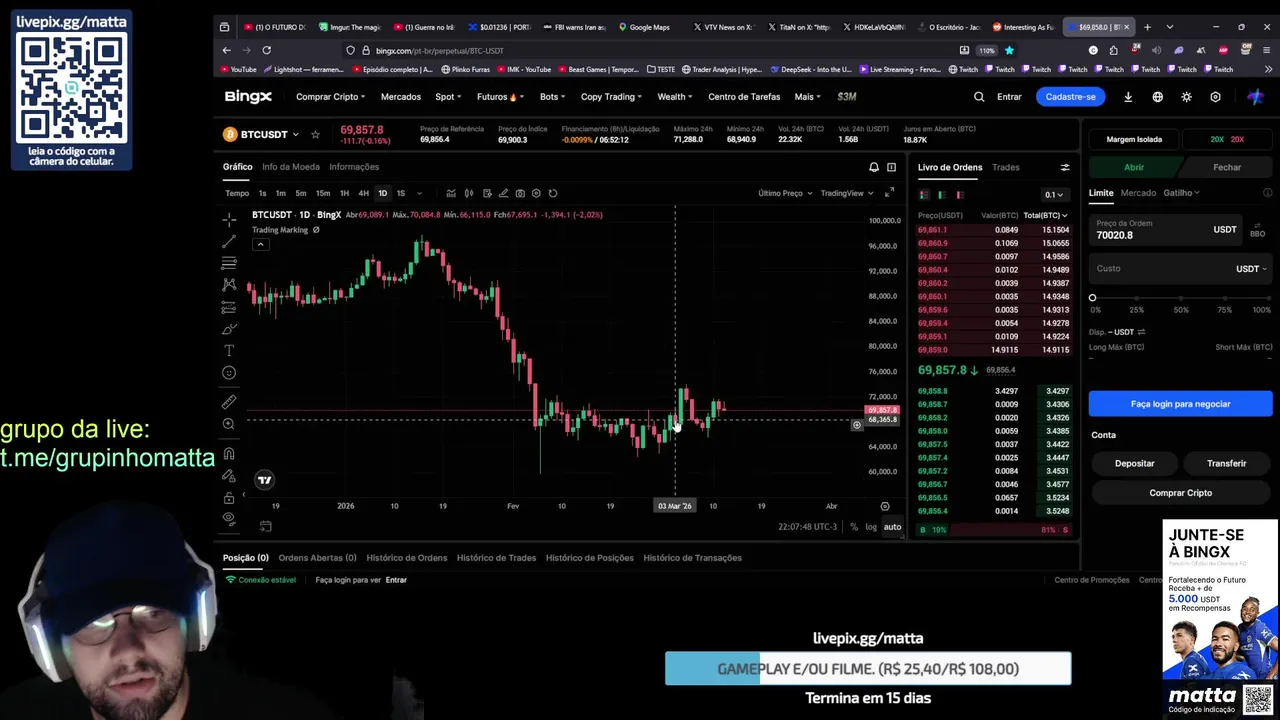1280x720 pixels.
Task: Open price alert bell icon
Action: tap(874, 167)
